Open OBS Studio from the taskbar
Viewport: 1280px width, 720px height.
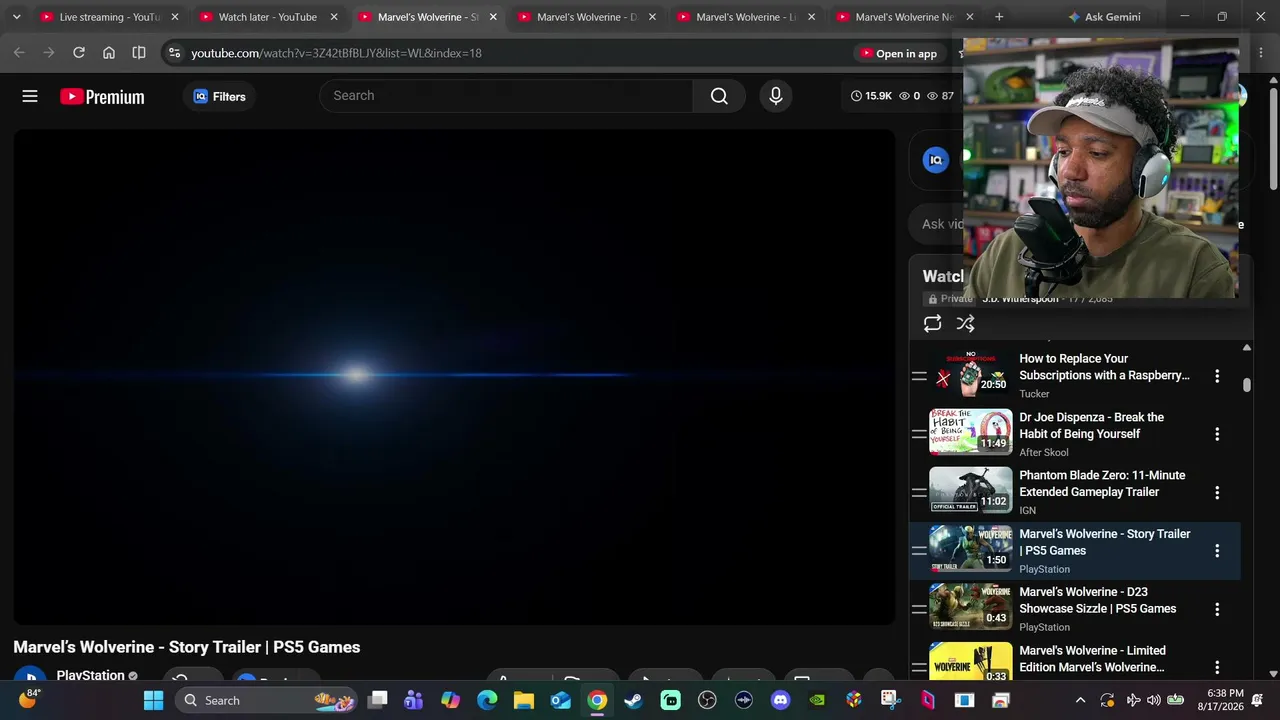(707, 700)
